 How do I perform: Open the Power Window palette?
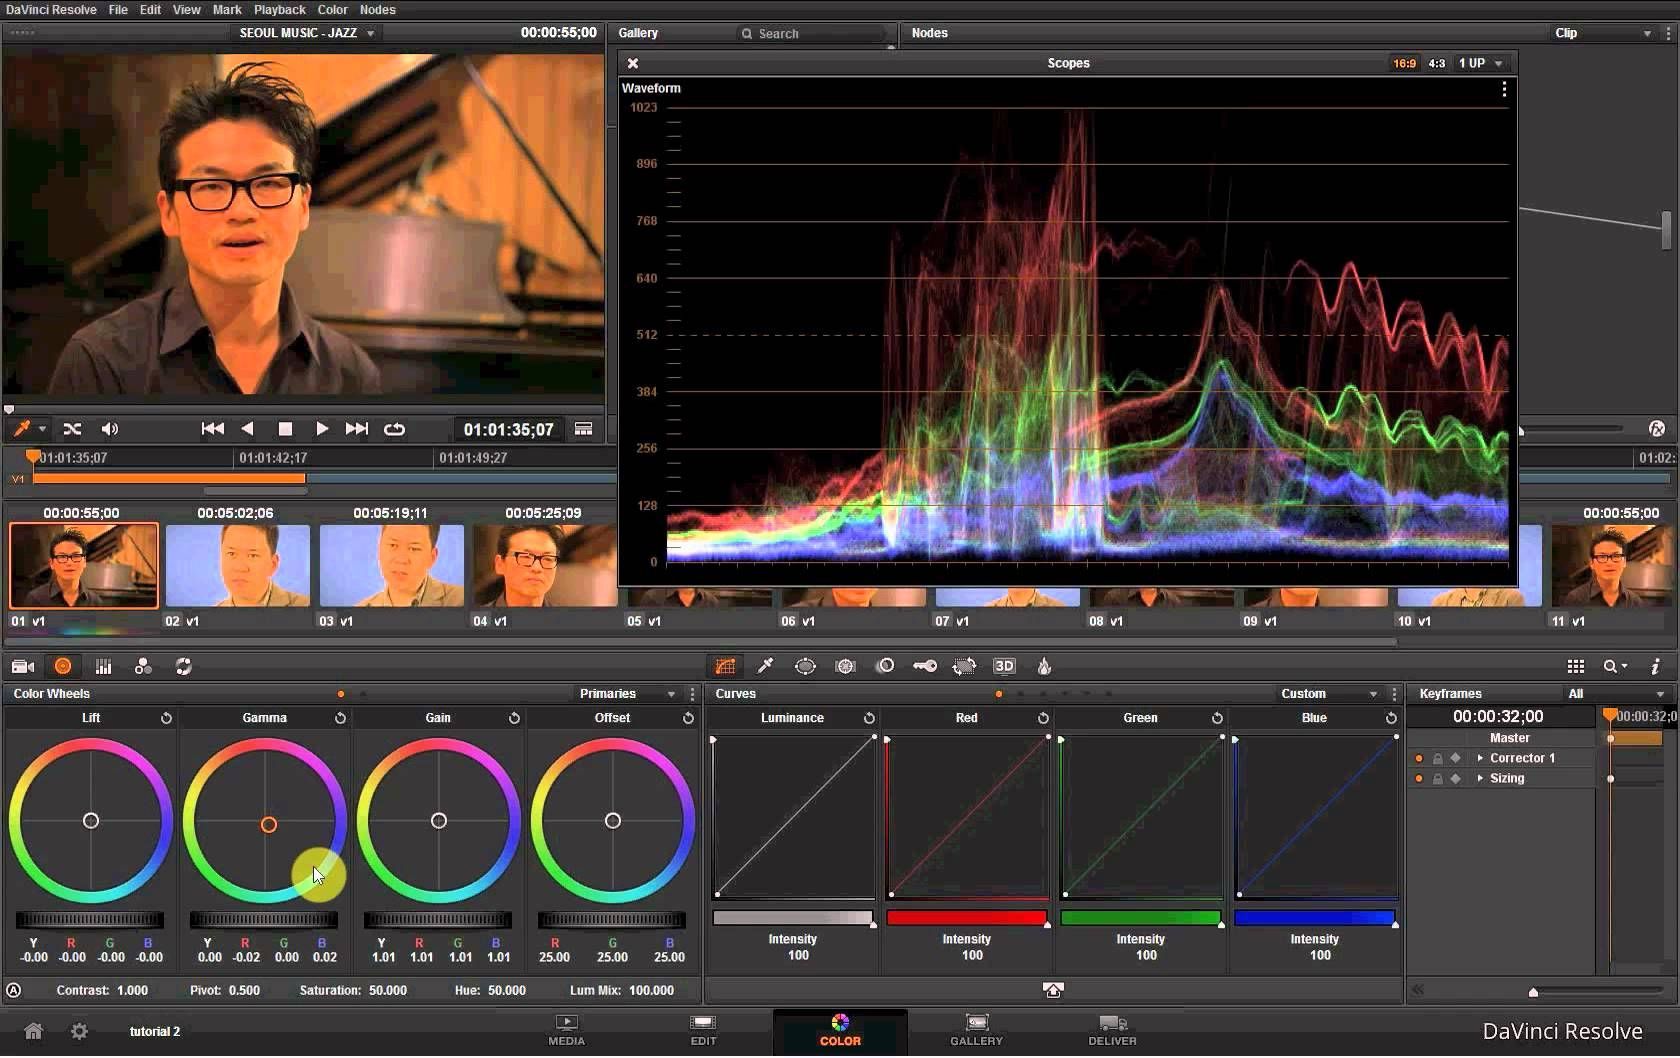[806, 666]
